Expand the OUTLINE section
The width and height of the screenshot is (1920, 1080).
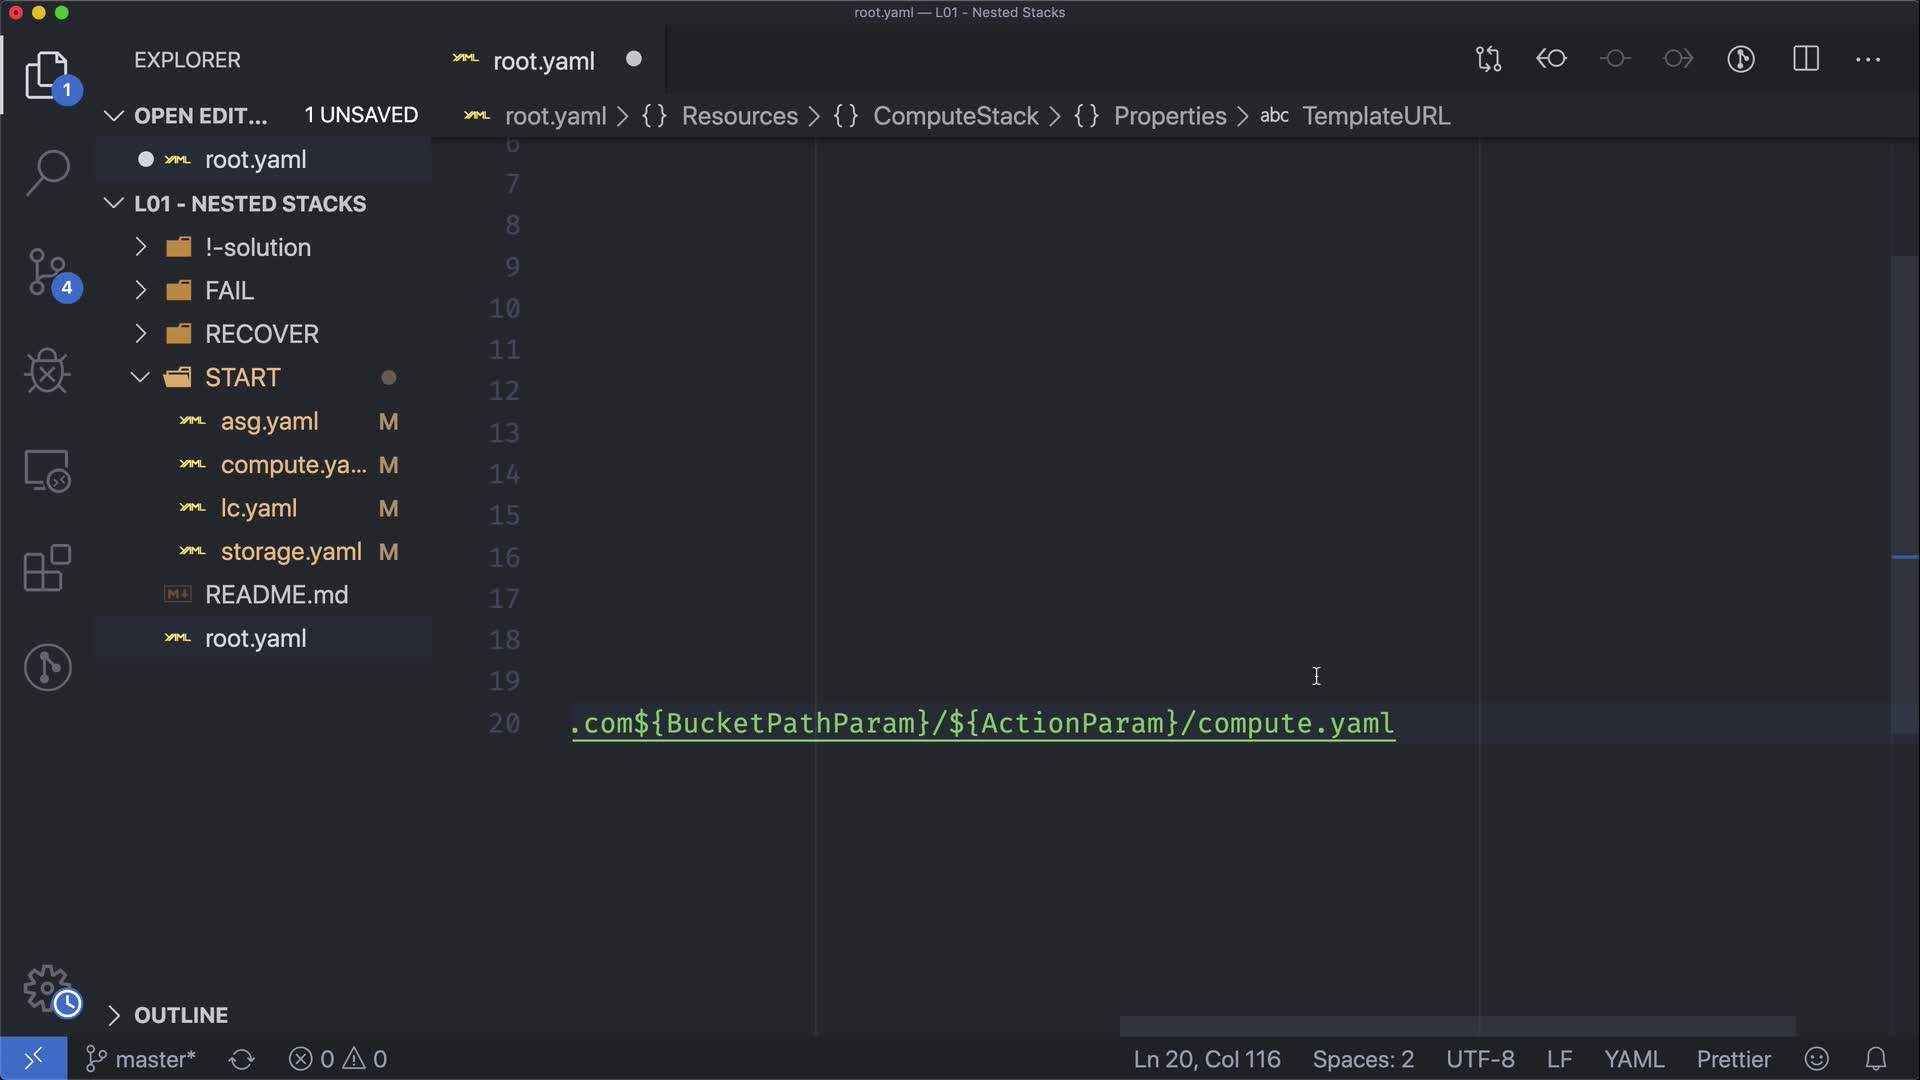(181, 1015)
